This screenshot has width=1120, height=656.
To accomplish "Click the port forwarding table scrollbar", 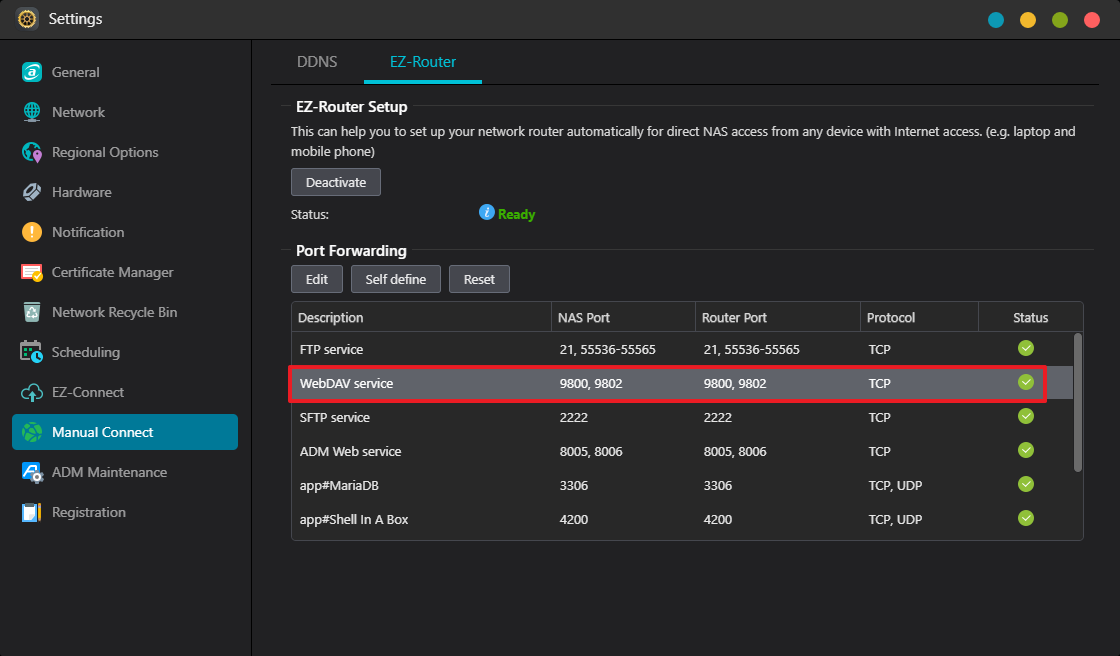I will point(1077,402).
